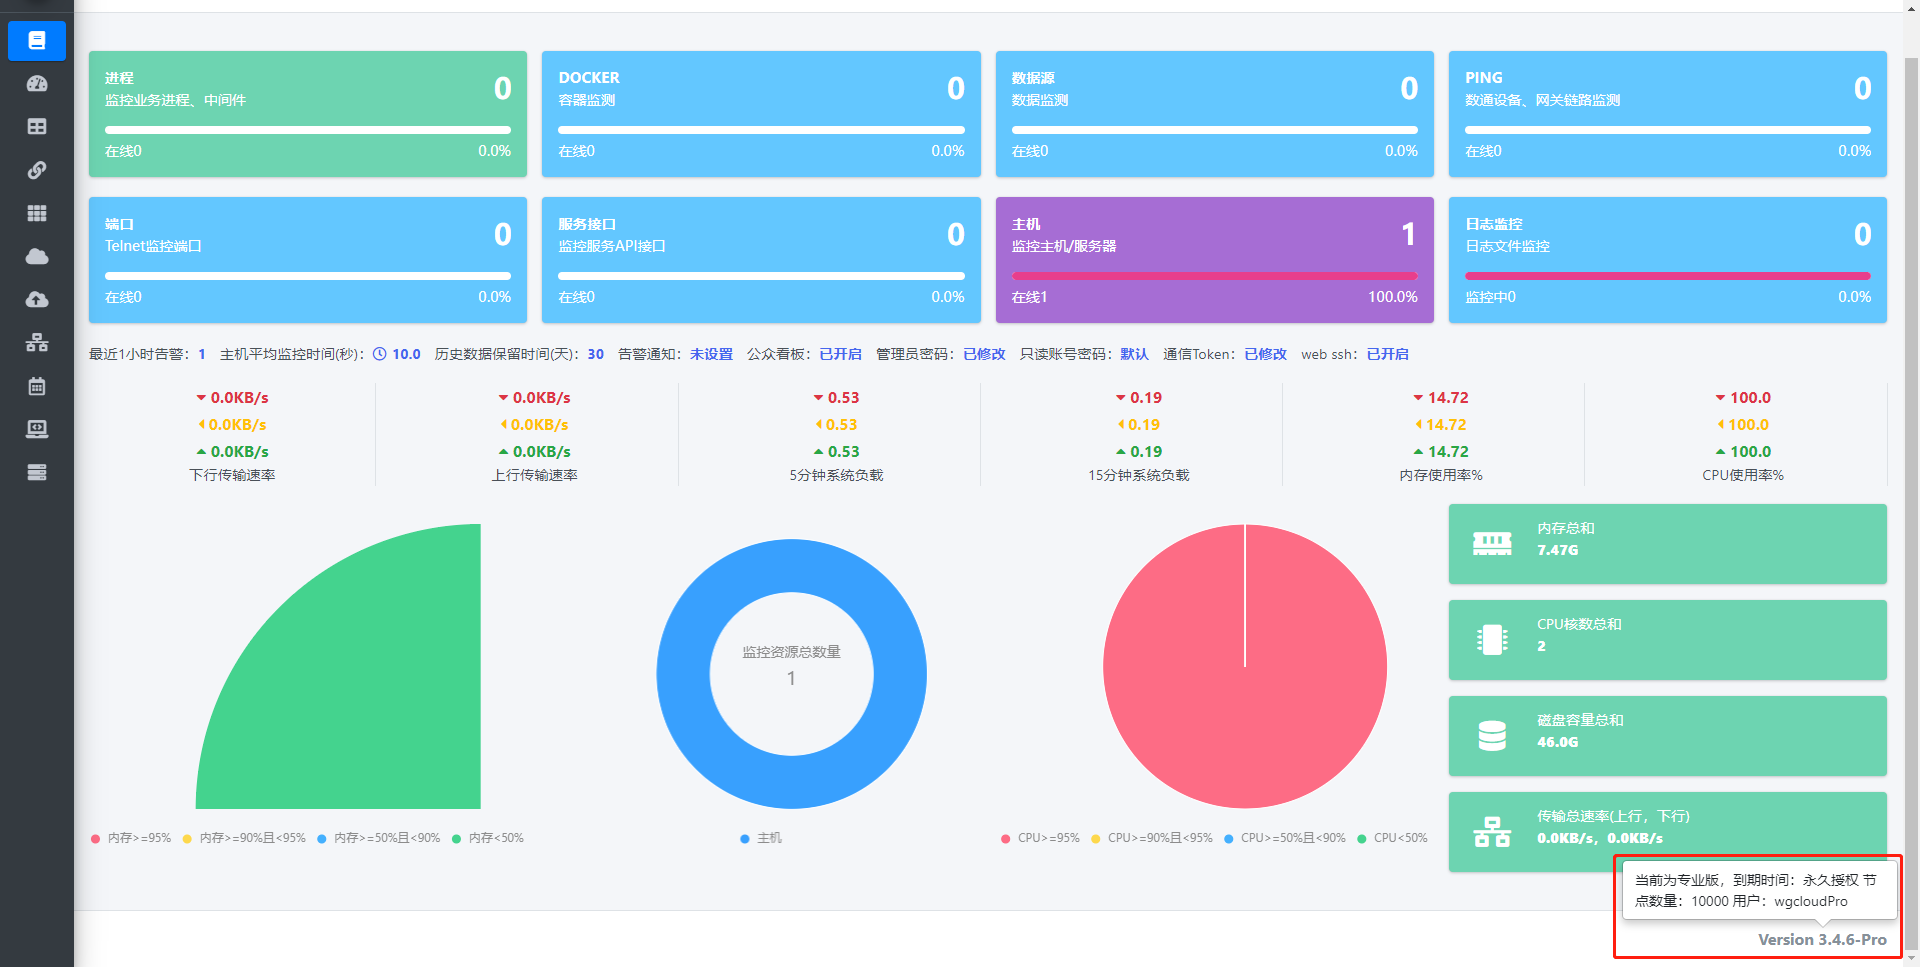Toggle the CPU>=95% legend item
Screen dimensions: 1920x967
pos(1040,838)
